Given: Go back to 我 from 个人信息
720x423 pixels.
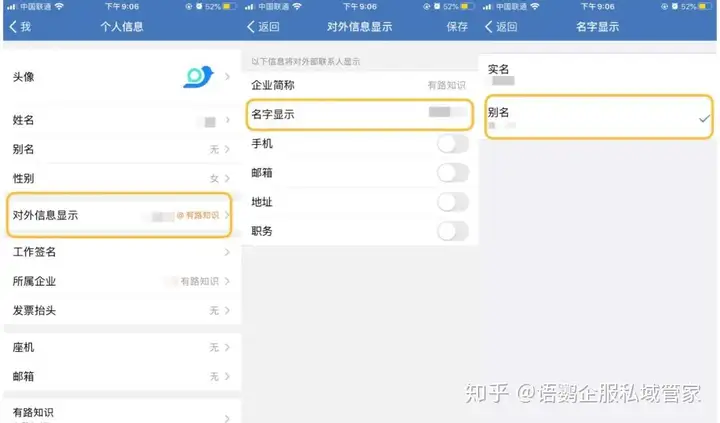Looking at the screenshot, I should (x=20, y=27).
